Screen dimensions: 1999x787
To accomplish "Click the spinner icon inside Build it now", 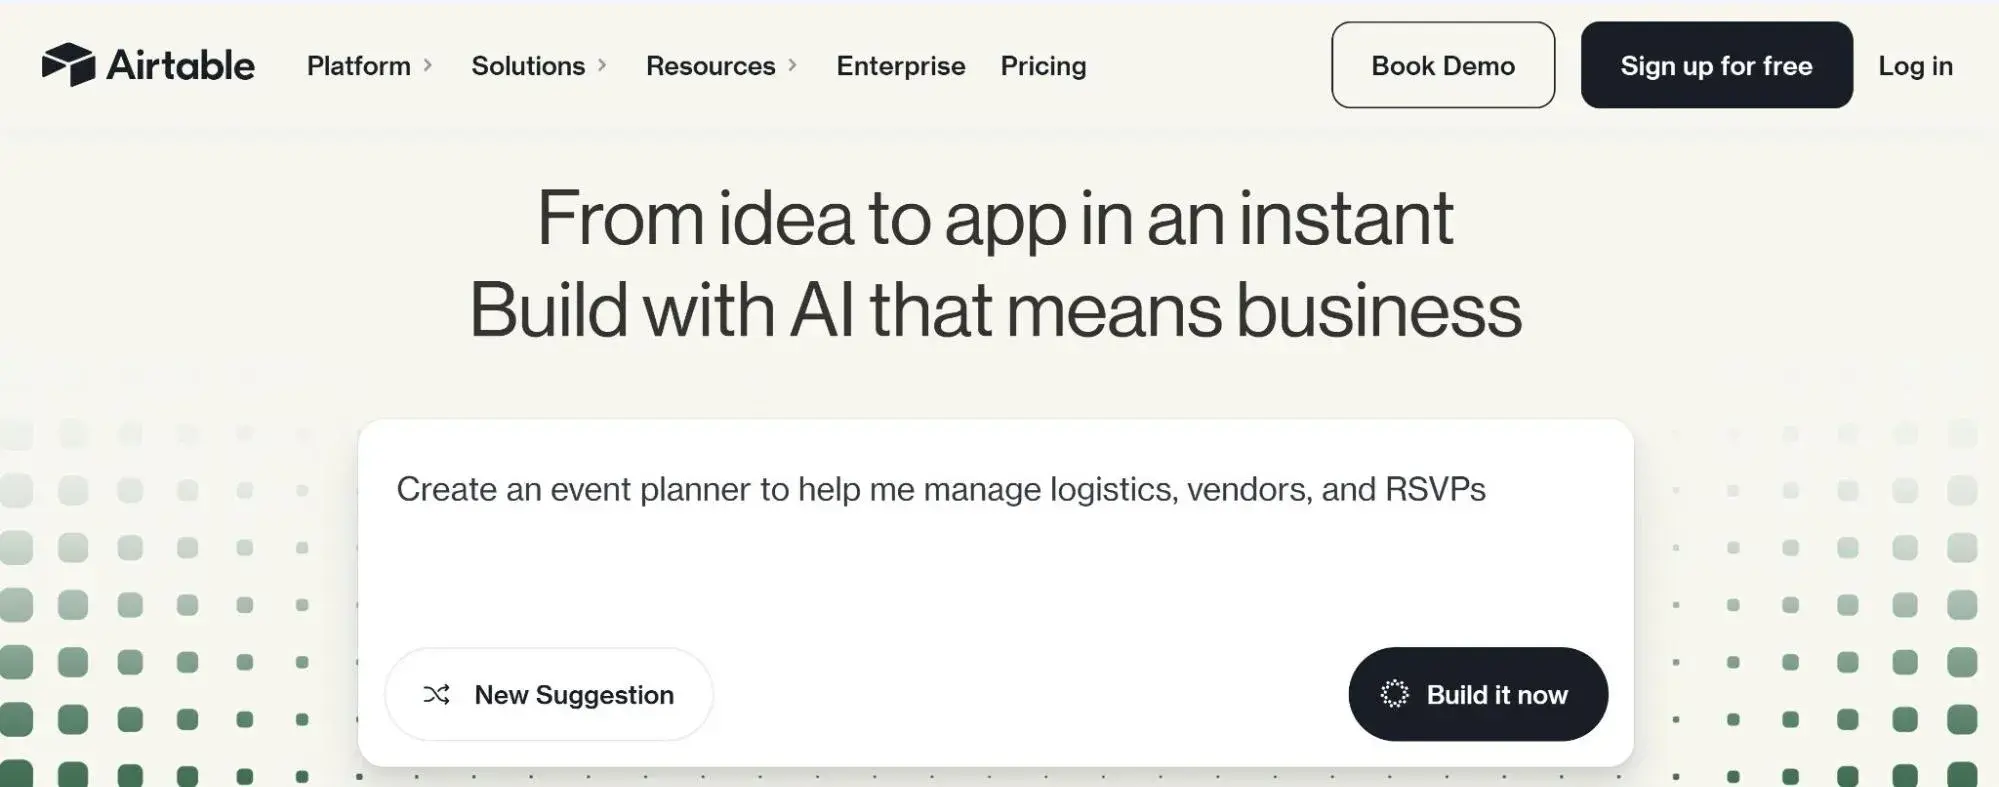I will coord(1396,694).
